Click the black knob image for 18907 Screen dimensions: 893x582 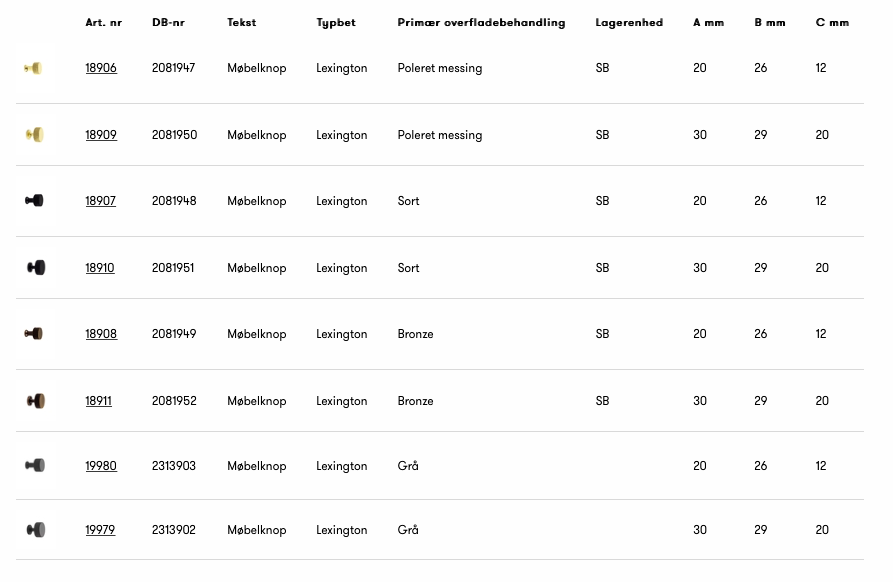(x=35, y=200)
